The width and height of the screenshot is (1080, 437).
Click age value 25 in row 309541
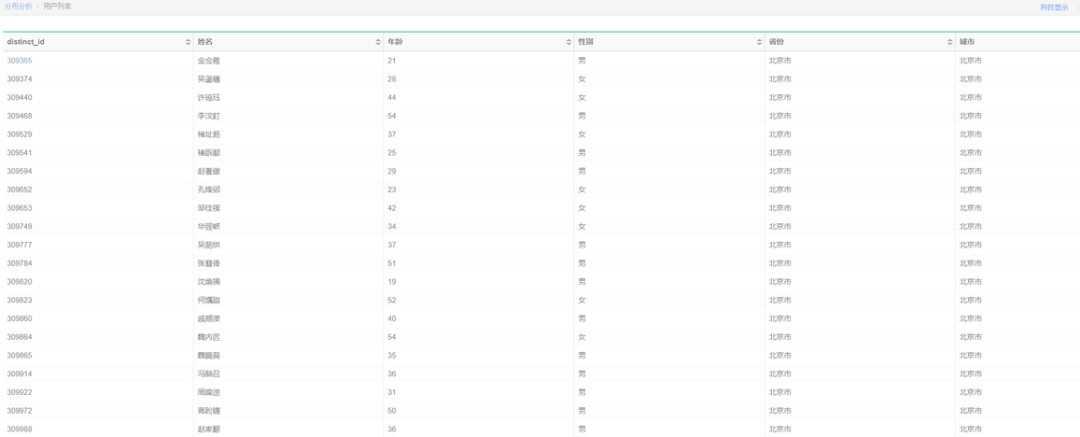(x=392, y=153)
